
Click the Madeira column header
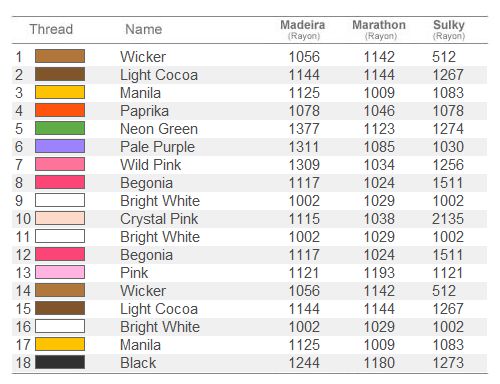[303, 29]
